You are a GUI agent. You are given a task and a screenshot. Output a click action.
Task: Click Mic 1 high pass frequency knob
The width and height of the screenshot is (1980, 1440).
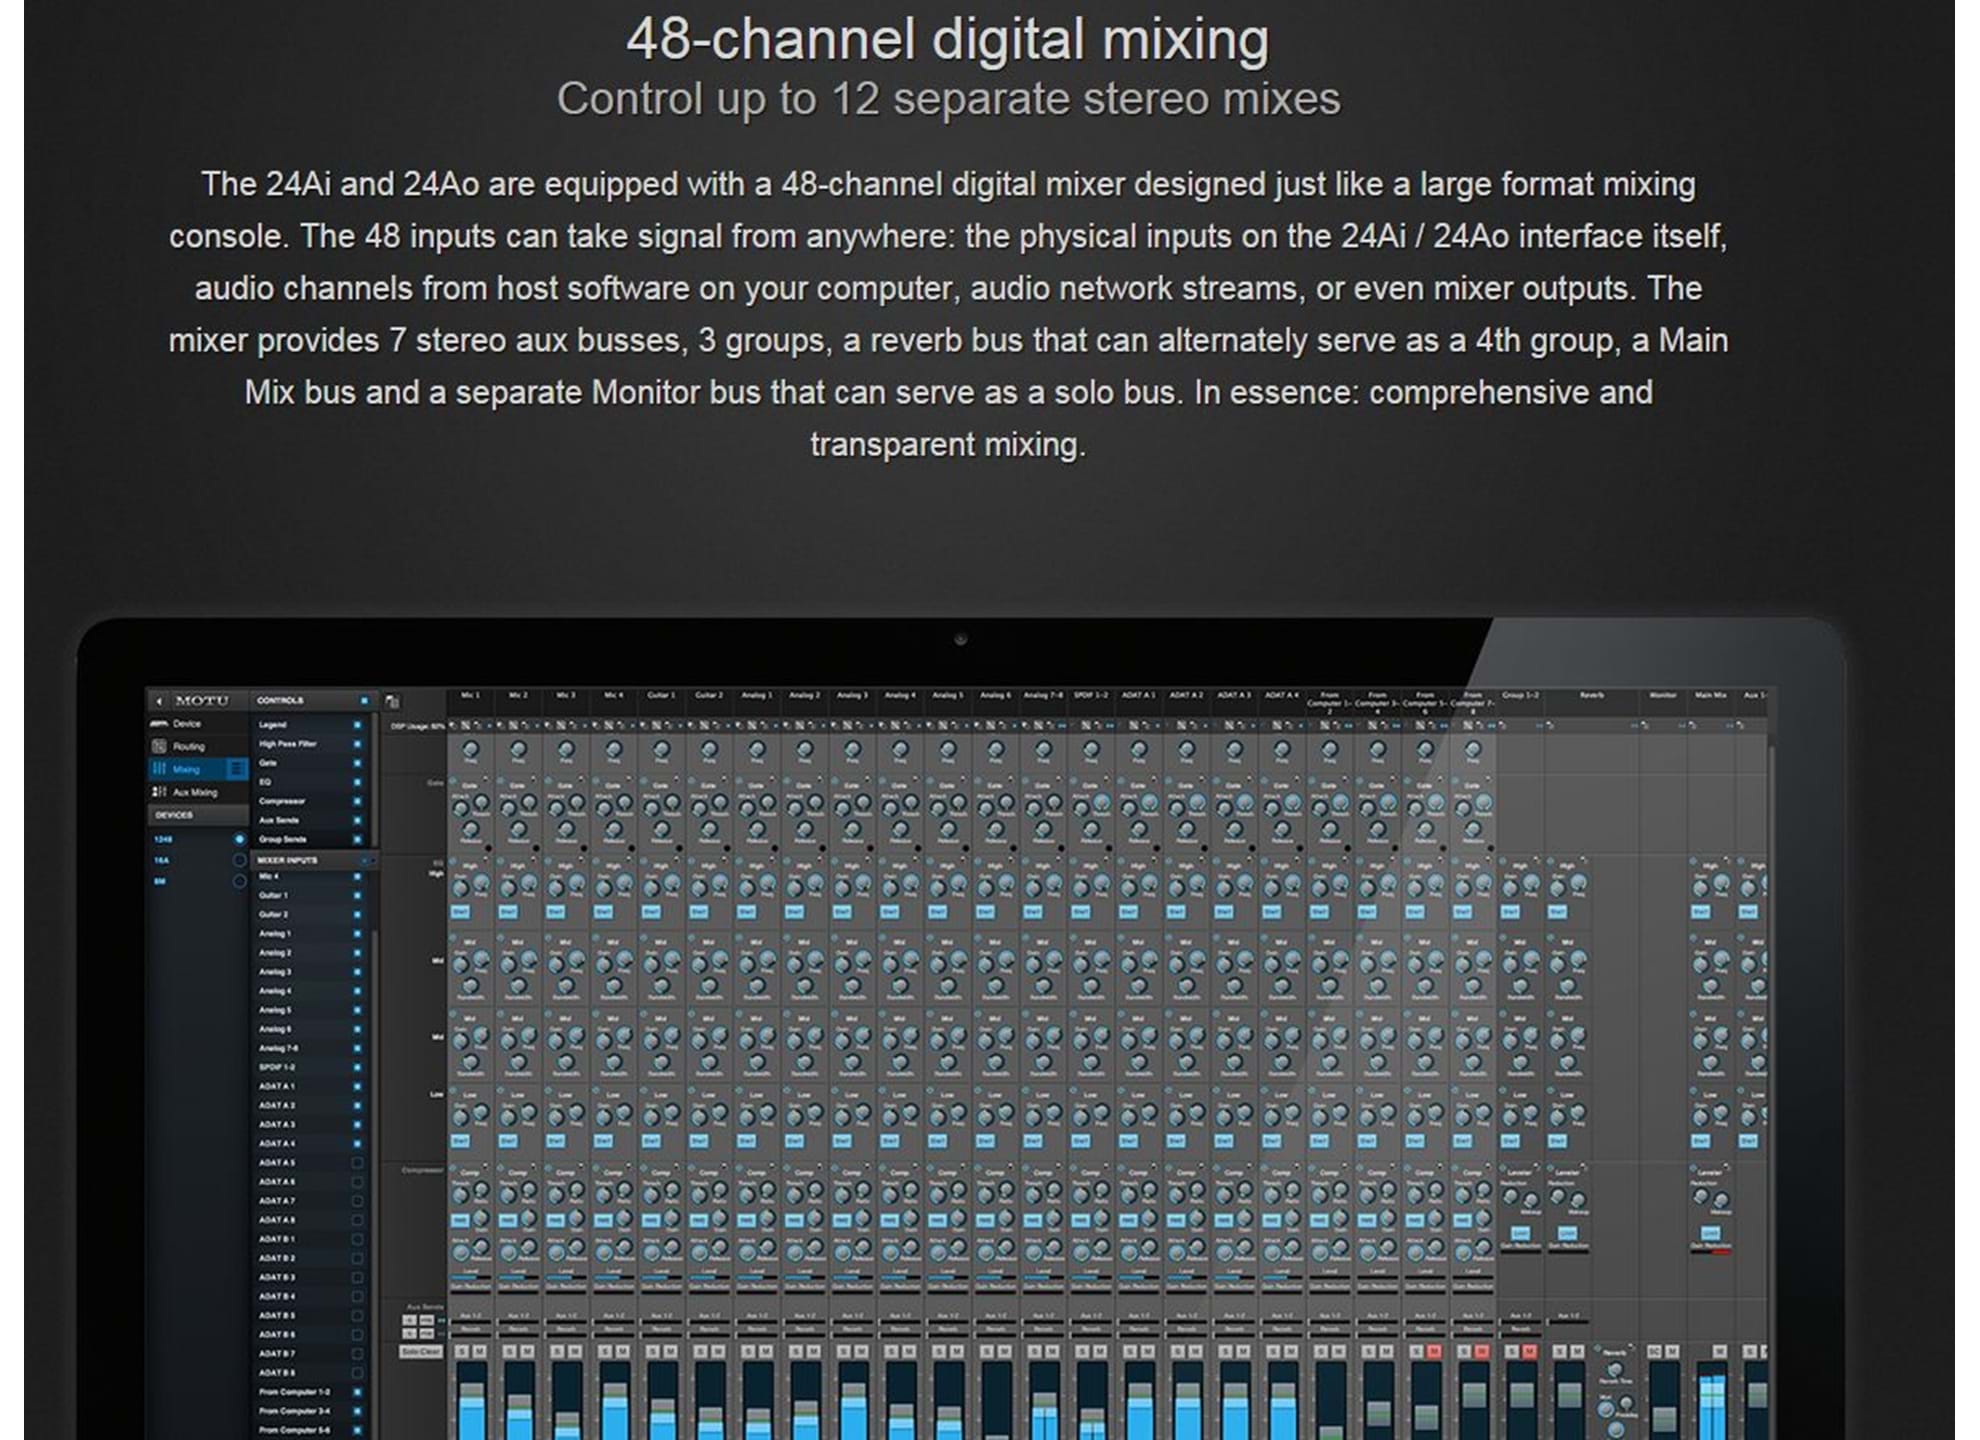470,749
